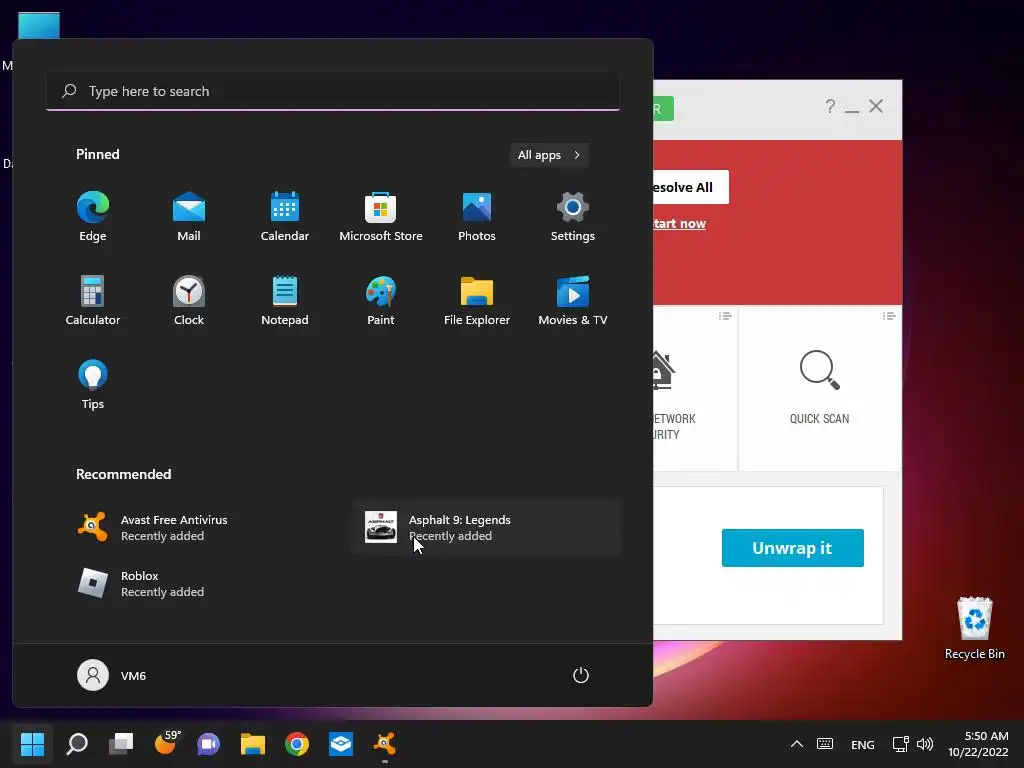
Task: Open the Network Security tile options menu
Action: 725,316
